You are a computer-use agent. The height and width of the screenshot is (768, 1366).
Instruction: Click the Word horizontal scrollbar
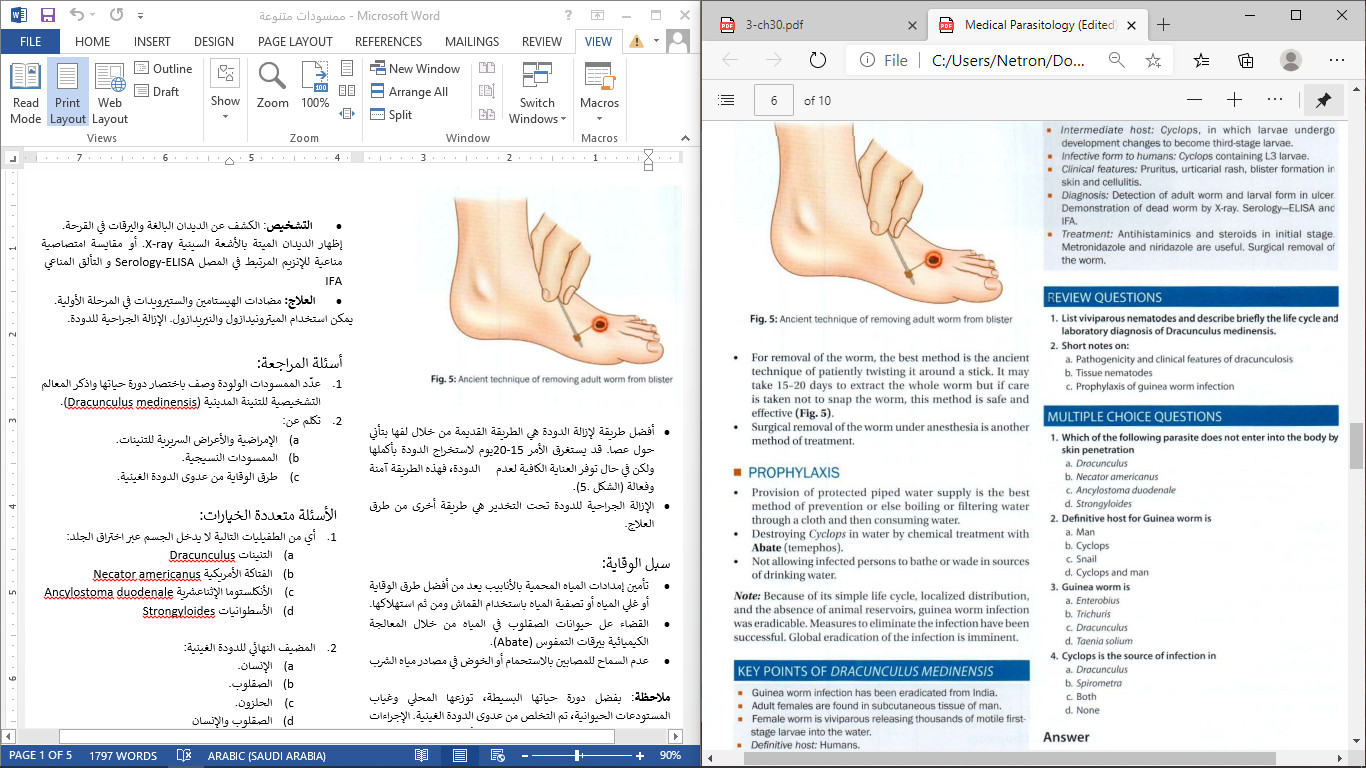pyautogui.click(x=337, y=736)
